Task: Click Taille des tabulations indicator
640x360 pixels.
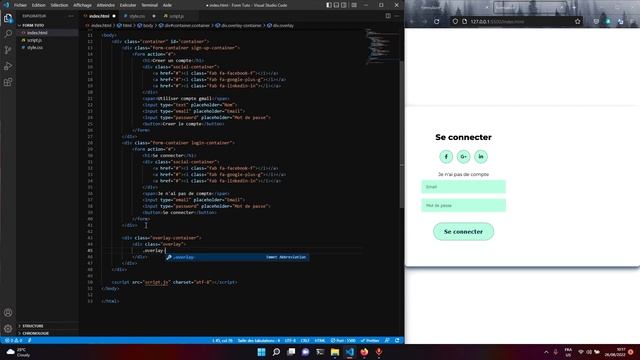Action: pos(259,340)
